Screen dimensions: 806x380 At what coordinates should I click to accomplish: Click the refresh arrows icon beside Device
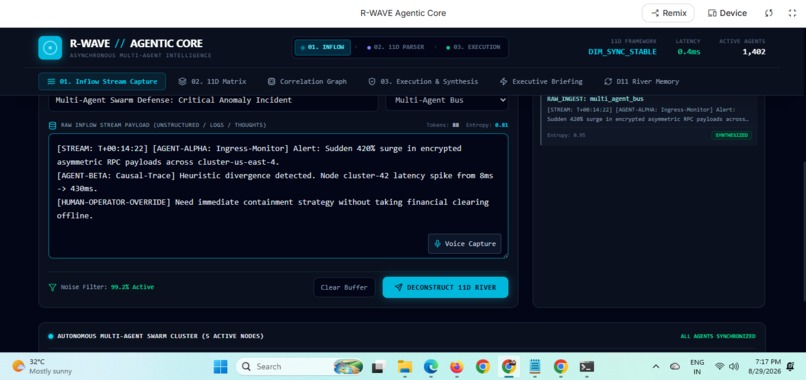(769, 13)
